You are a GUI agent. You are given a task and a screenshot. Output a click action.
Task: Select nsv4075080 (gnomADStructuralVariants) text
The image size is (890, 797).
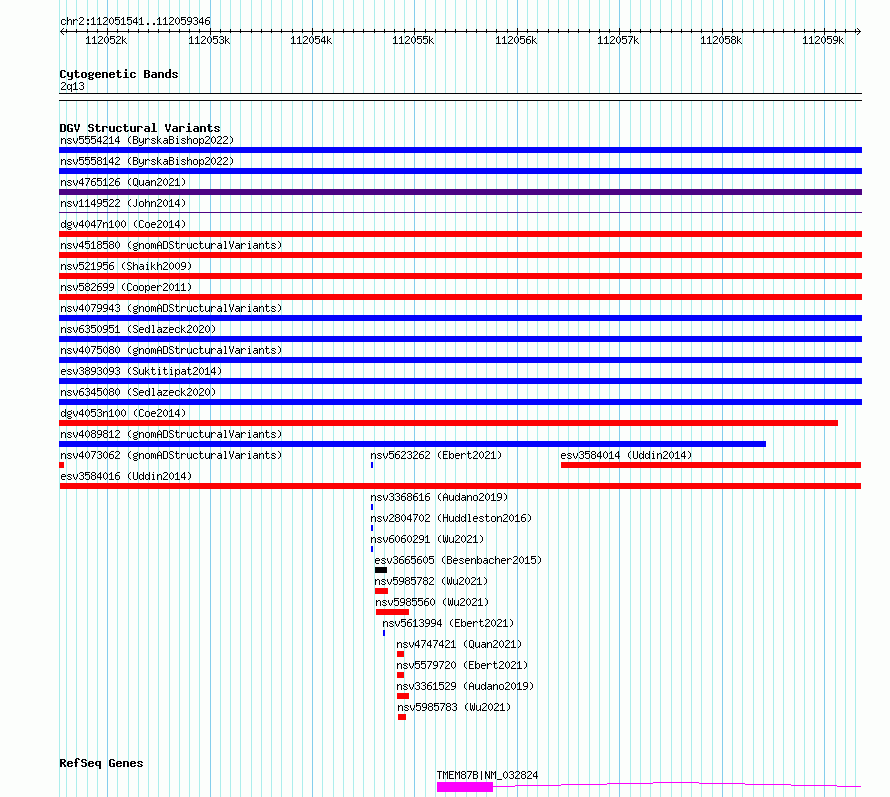(x=171, y=350)
